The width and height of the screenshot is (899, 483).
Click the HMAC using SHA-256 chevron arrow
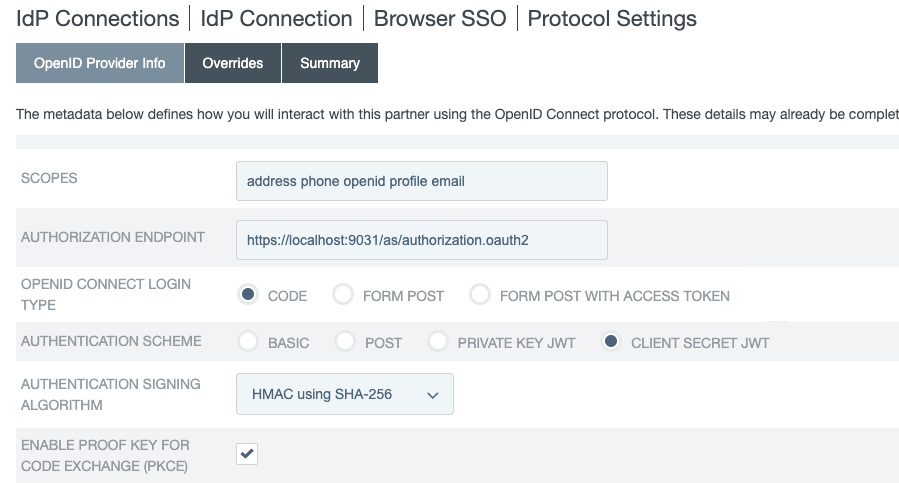pyautogui.click(x=433, y=395)
